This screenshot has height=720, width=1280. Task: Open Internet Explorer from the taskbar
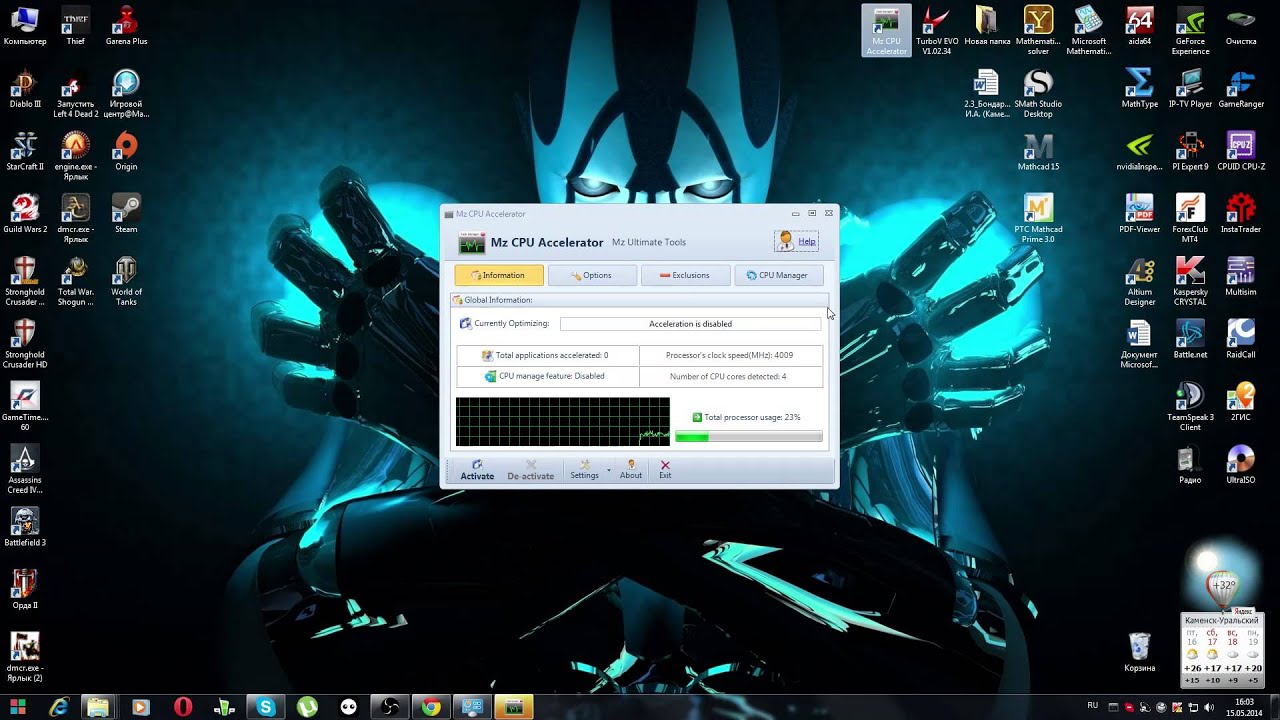click(59, 707)
